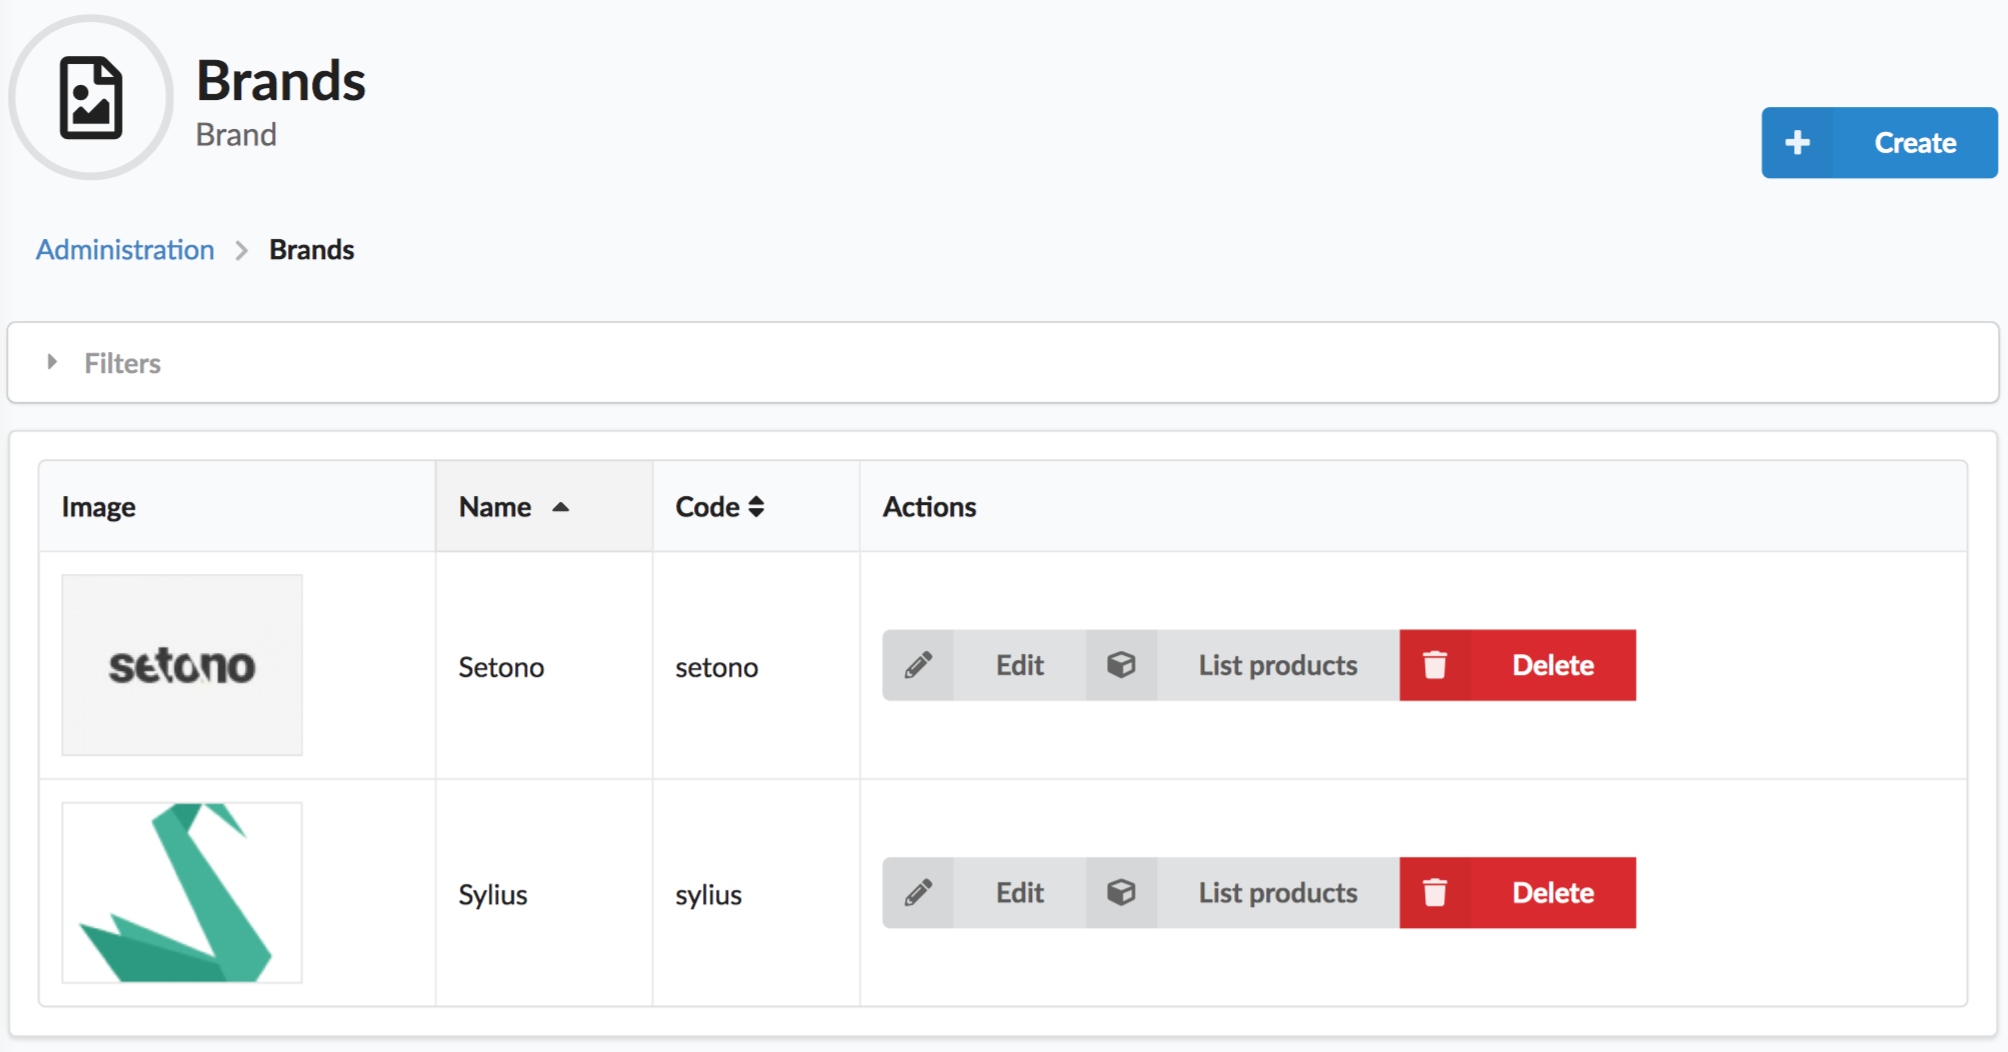2008x1052 pixels.
Task: Delete the Sylius brand
Action: click(1552, 893)
